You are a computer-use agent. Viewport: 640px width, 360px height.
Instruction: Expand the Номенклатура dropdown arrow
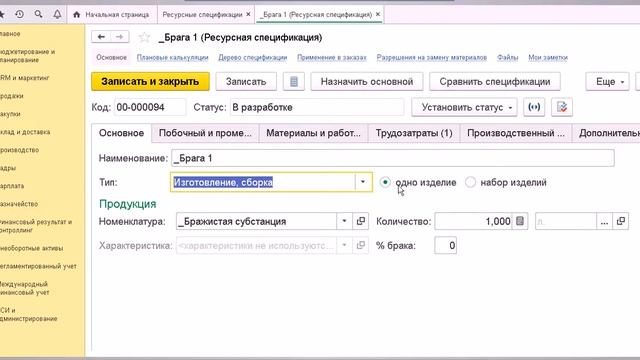pos(344,221)
